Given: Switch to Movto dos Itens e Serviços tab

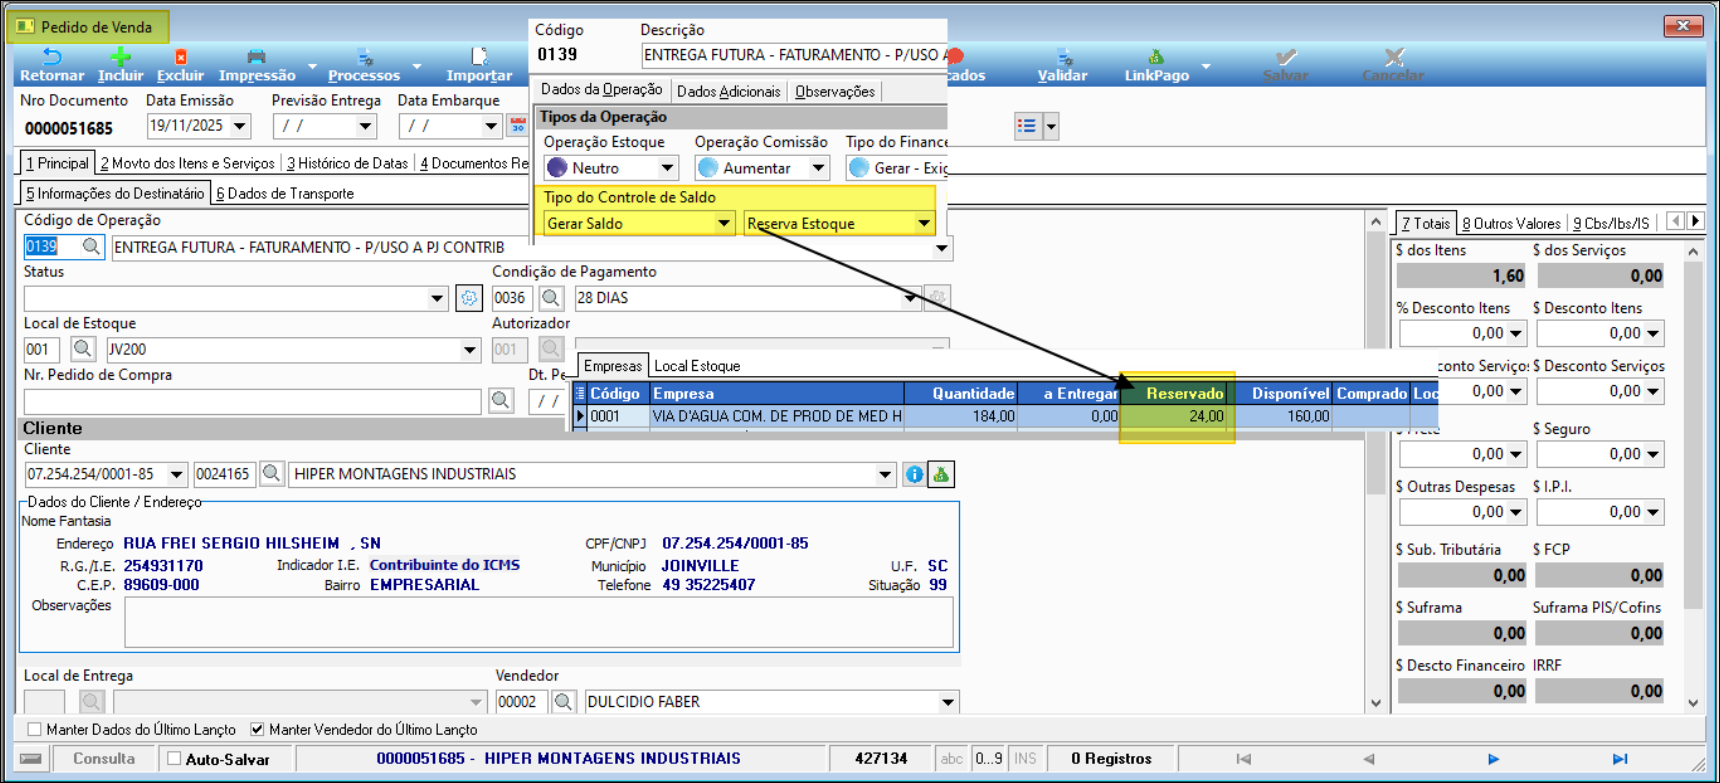Looking at the screenshot, I should pos(187,163).
